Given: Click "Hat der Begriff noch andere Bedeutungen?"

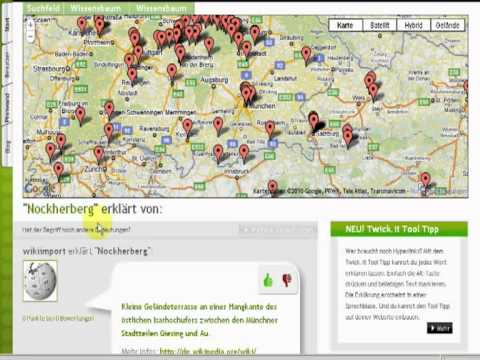Looking at the screenshot, I should (76, 229).
